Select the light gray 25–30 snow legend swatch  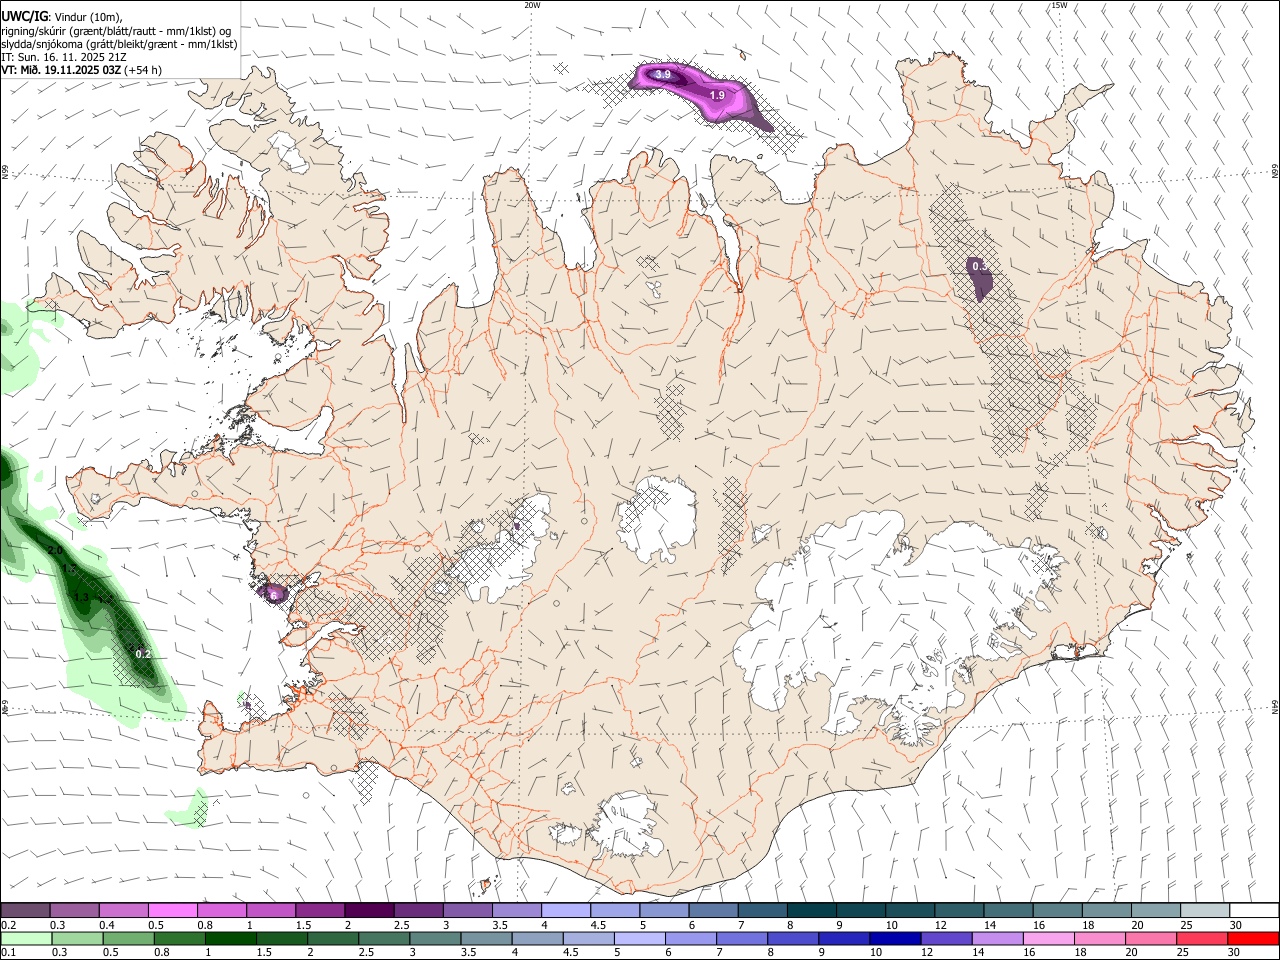coord(1205,911)
